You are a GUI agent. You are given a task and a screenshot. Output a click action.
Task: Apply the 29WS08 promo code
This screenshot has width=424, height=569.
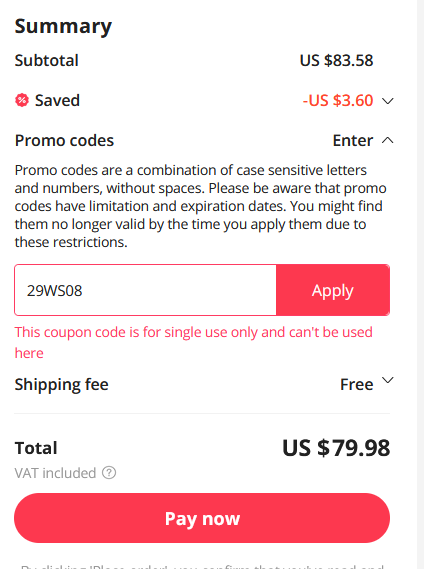333,290
